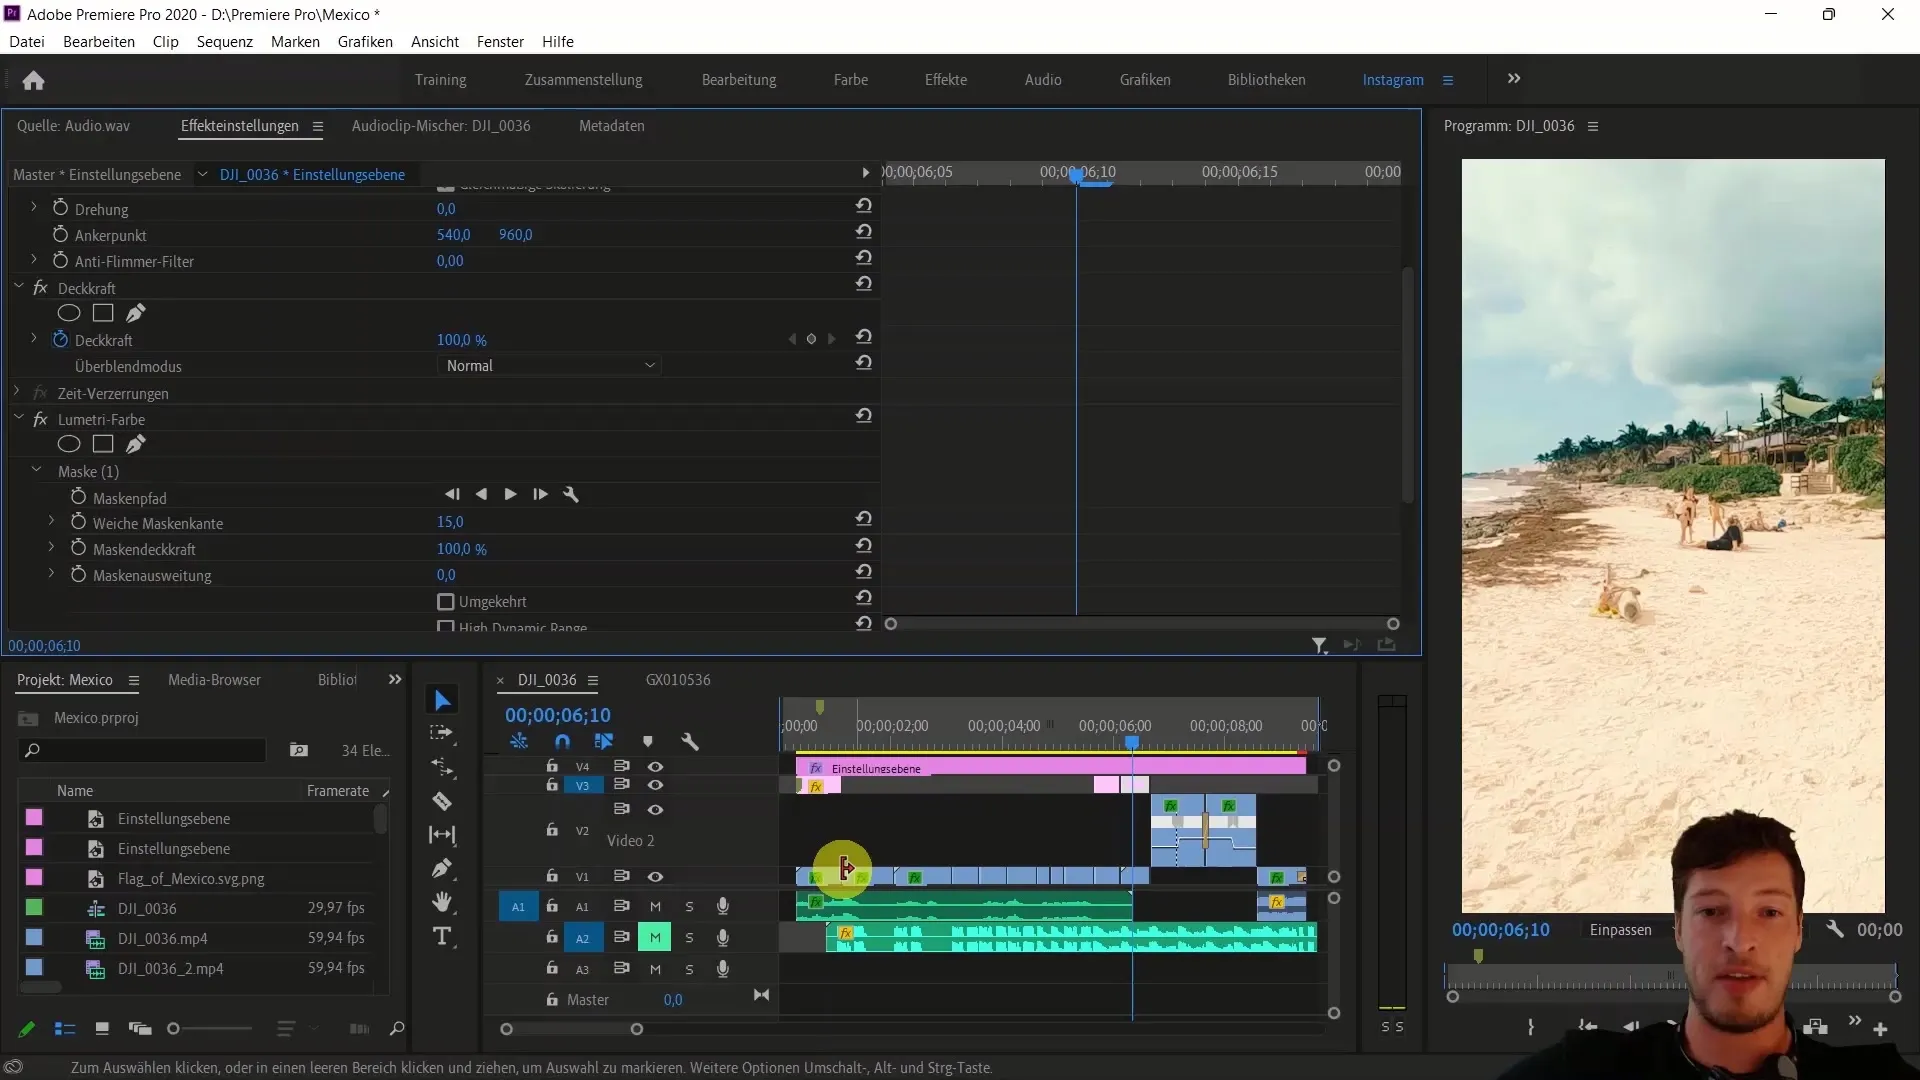Track selected mask forward
Viewport: 1920px width, 1080px height.
pyautogui.click(x=510, y=494)
